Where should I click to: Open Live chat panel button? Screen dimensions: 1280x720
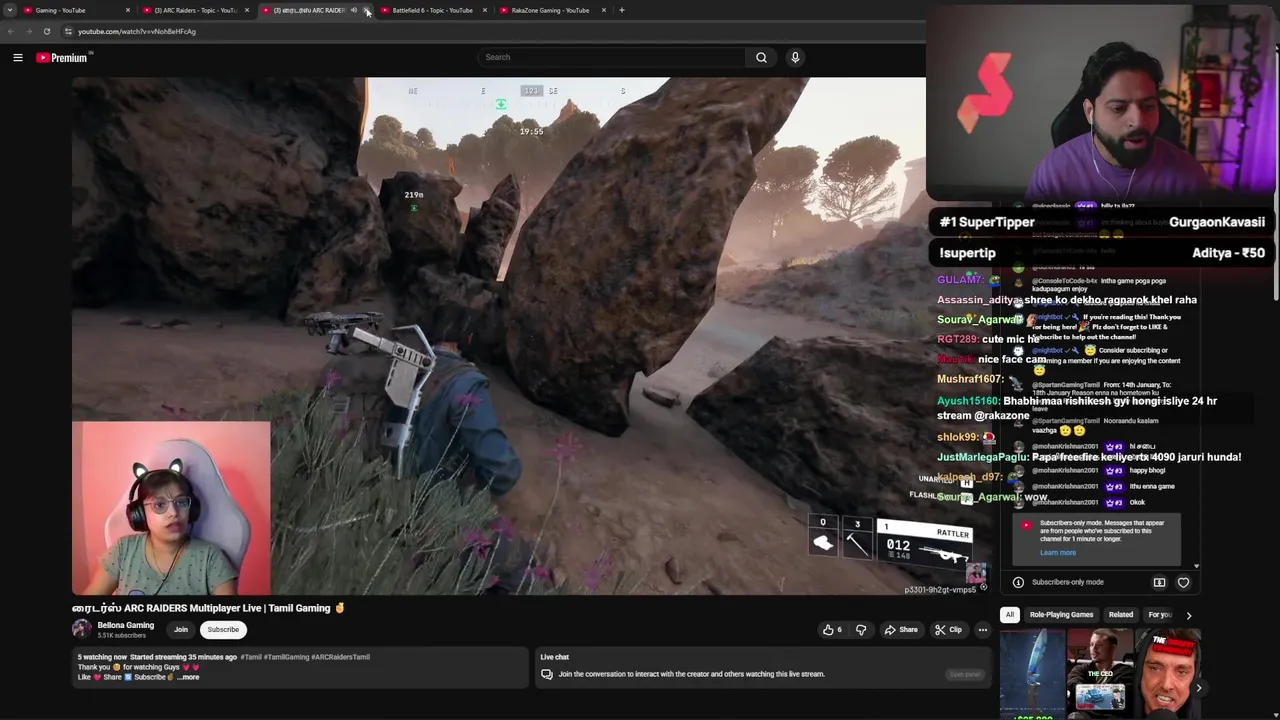click(x=965, y=674)
